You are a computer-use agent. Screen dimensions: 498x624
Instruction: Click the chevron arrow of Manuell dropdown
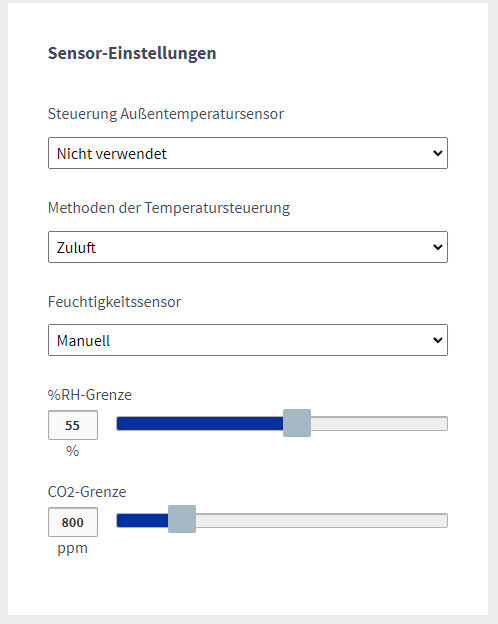coord(437,340)
